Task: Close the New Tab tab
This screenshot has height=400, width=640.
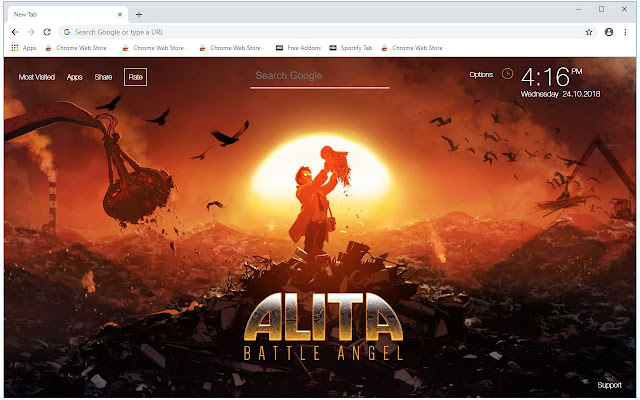Action: tap(120, 14)
